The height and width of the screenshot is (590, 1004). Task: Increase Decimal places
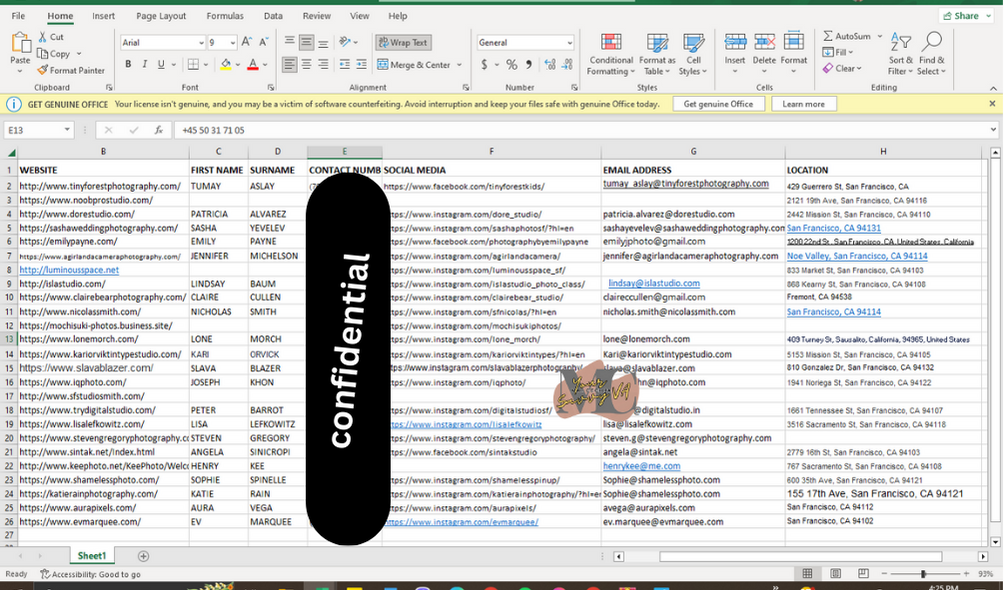pyautogui.click(x=550, y=65)
